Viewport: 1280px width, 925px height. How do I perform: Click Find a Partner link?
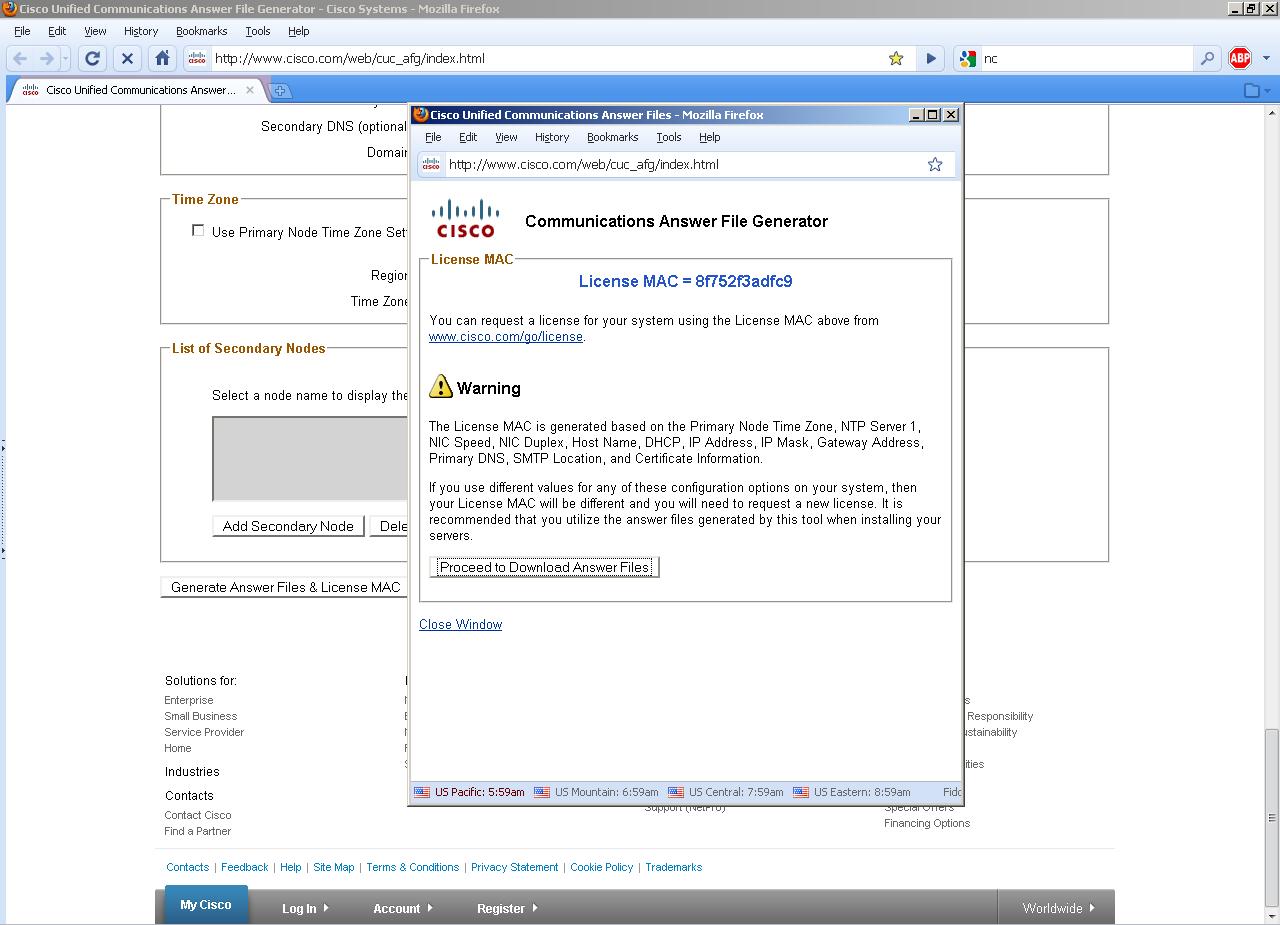198,831
